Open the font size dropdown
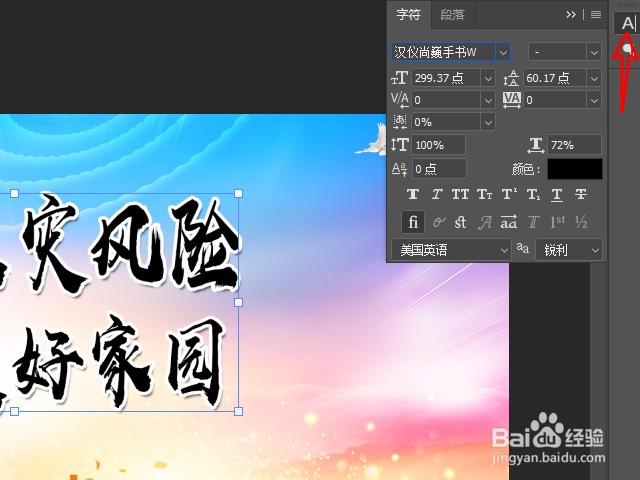This screenshot has height=480, width=640. 488,78
